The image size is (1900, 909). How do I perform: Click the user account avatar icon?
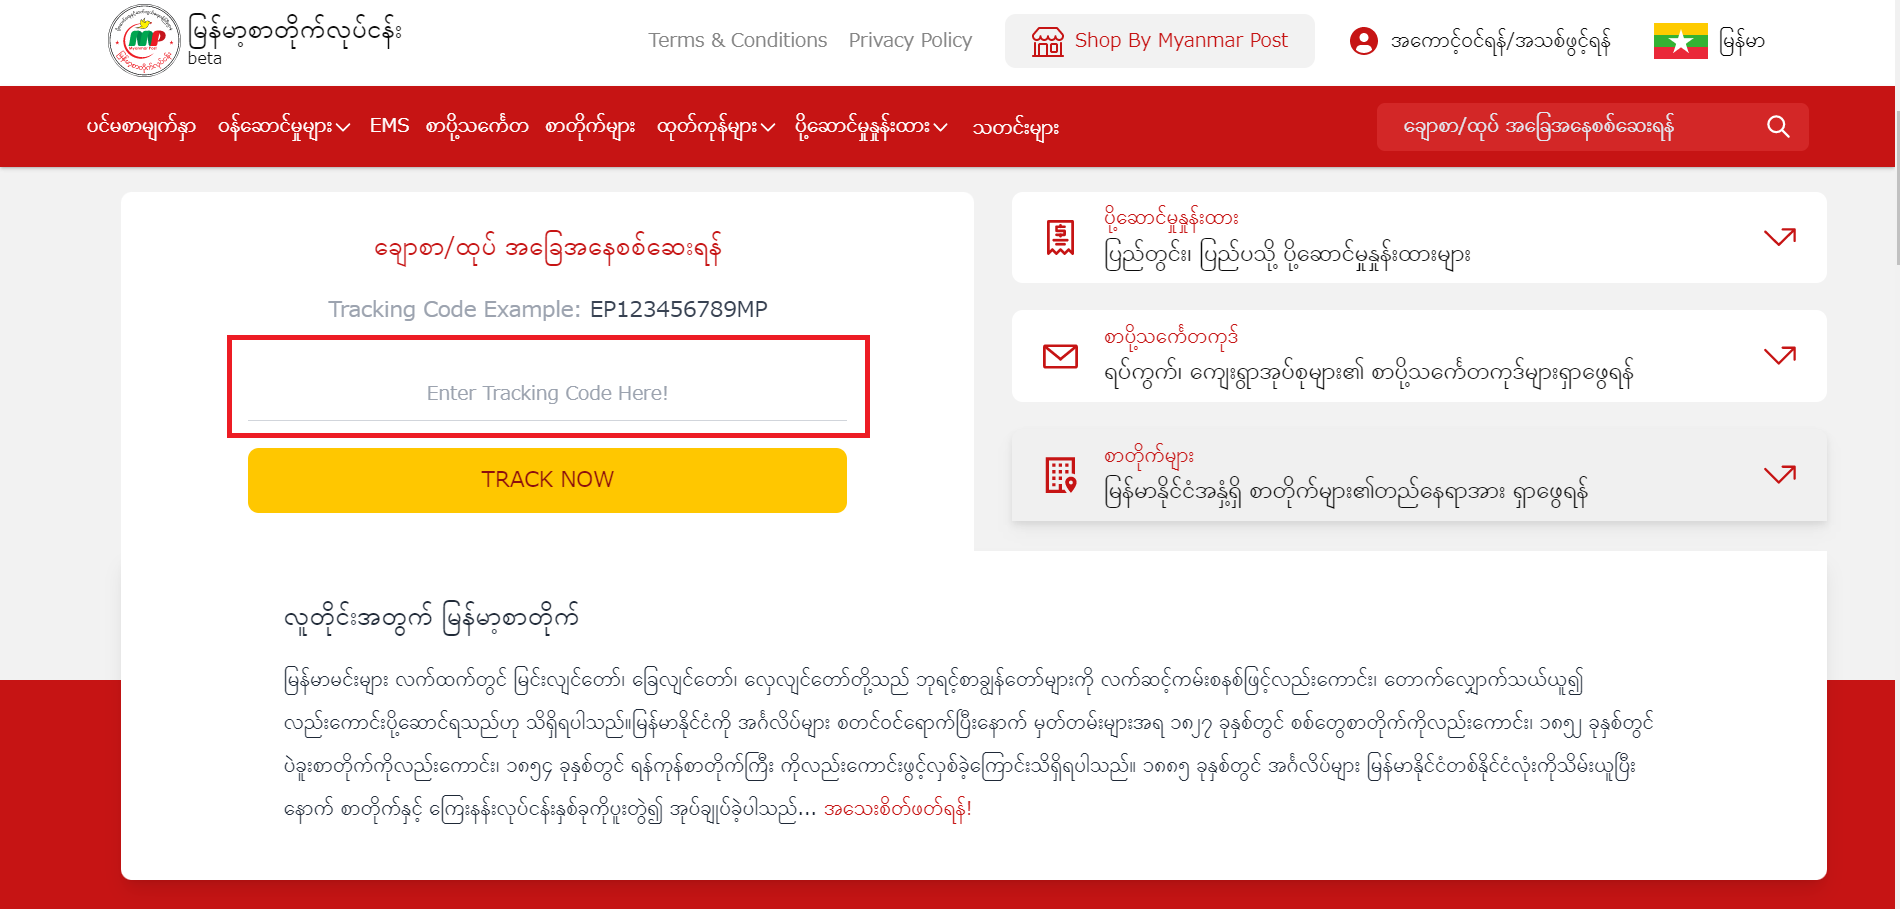(x=1363, y=41)
